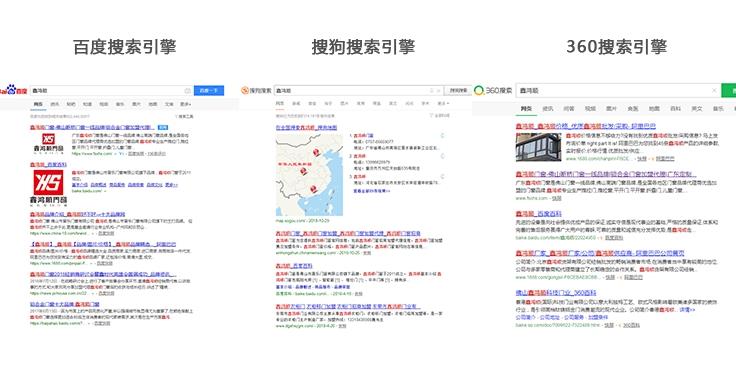Select 360 百科 tab

(x=675, y=108)
